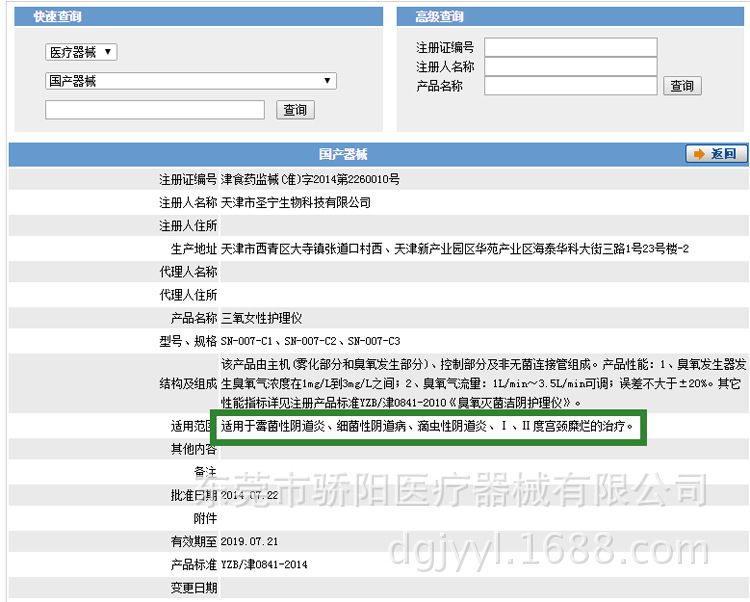Click the 型号、规格 row label
The height and width of the screenshot is (602, 750).
pos(188,341)
